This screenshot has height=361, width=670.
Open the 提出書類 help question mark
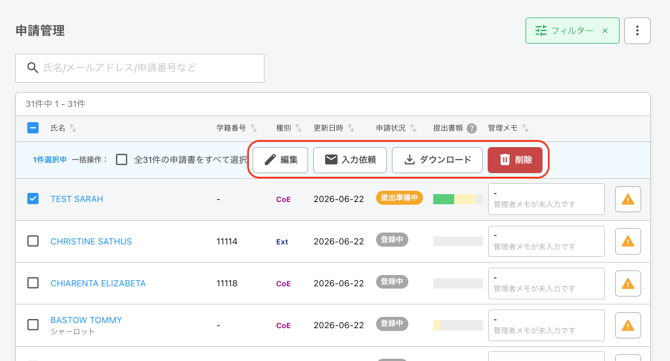coord(471,128)
